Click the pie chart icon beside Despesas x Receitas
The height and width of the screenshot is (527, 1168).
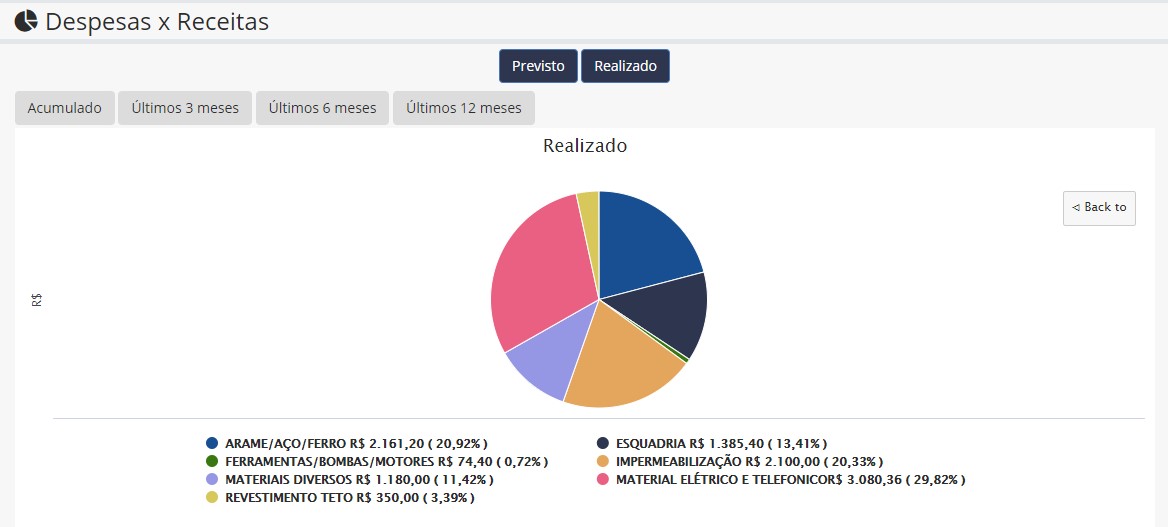(x=26, y=21)
